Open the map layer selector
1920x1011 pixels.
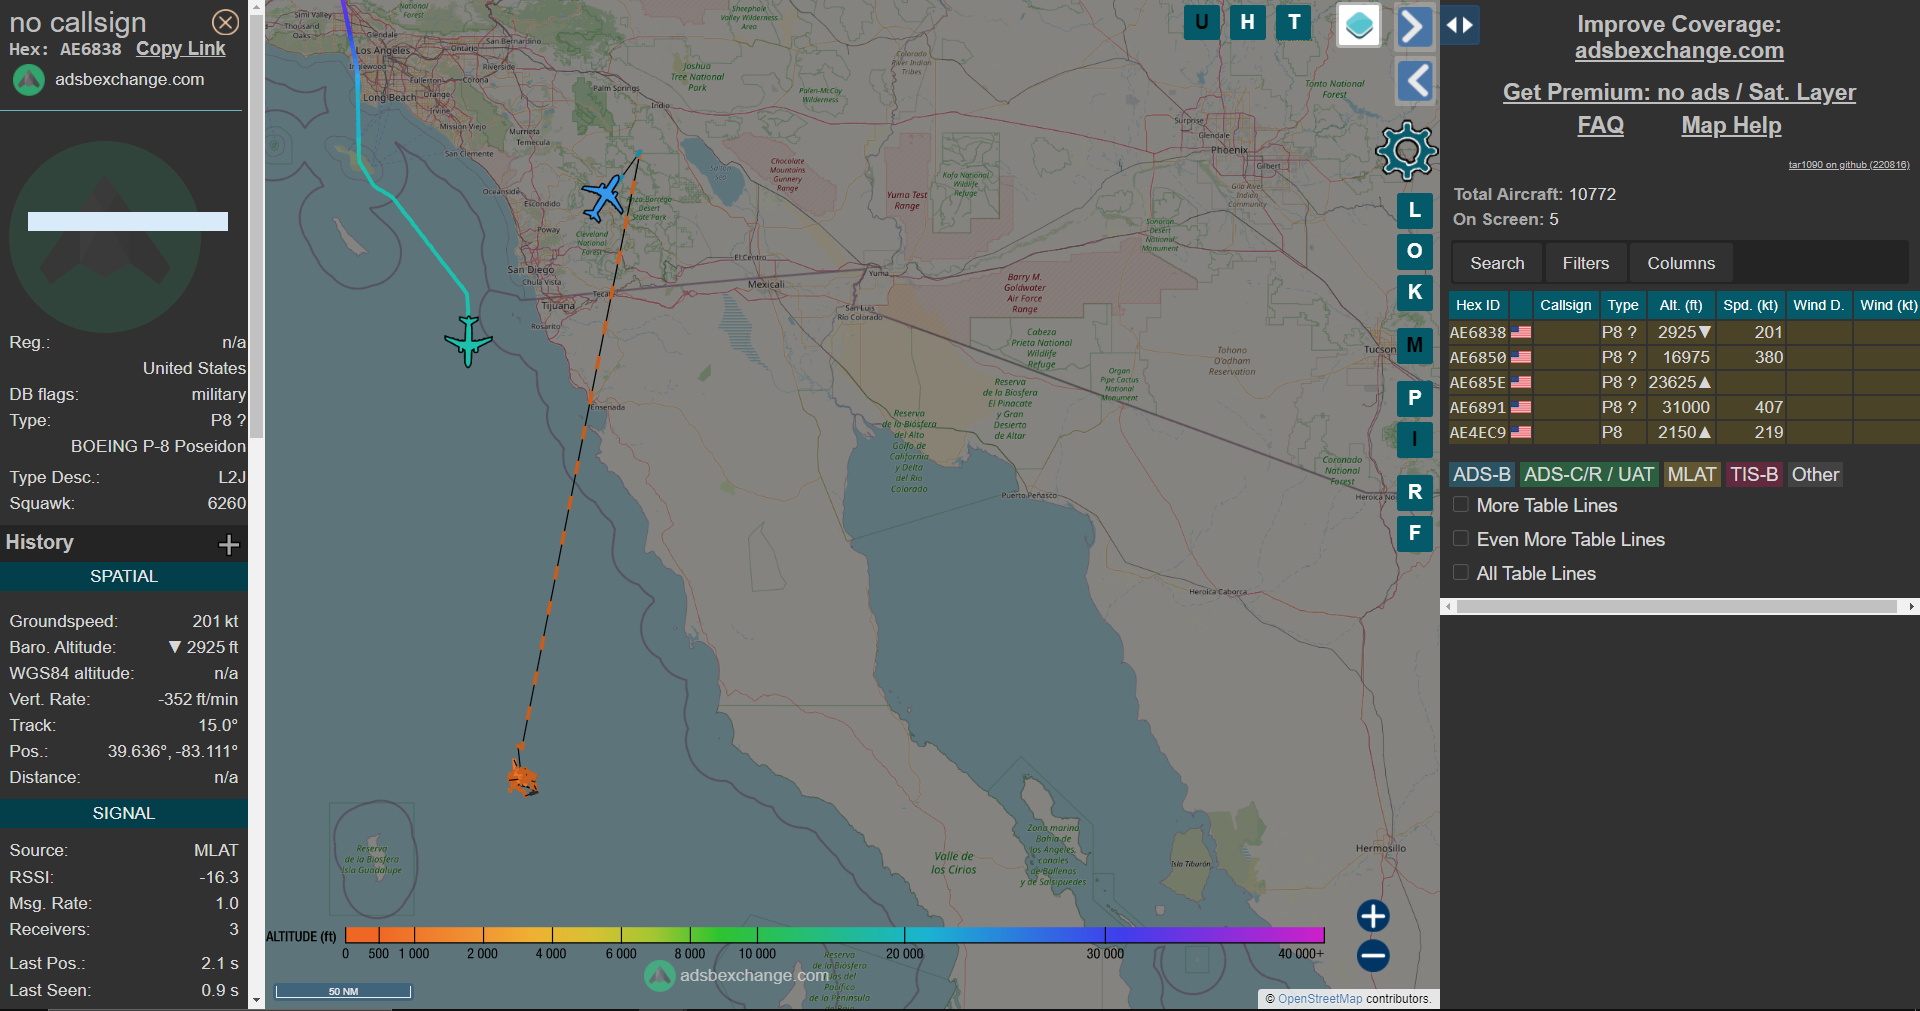click(x=1359, y=25)
